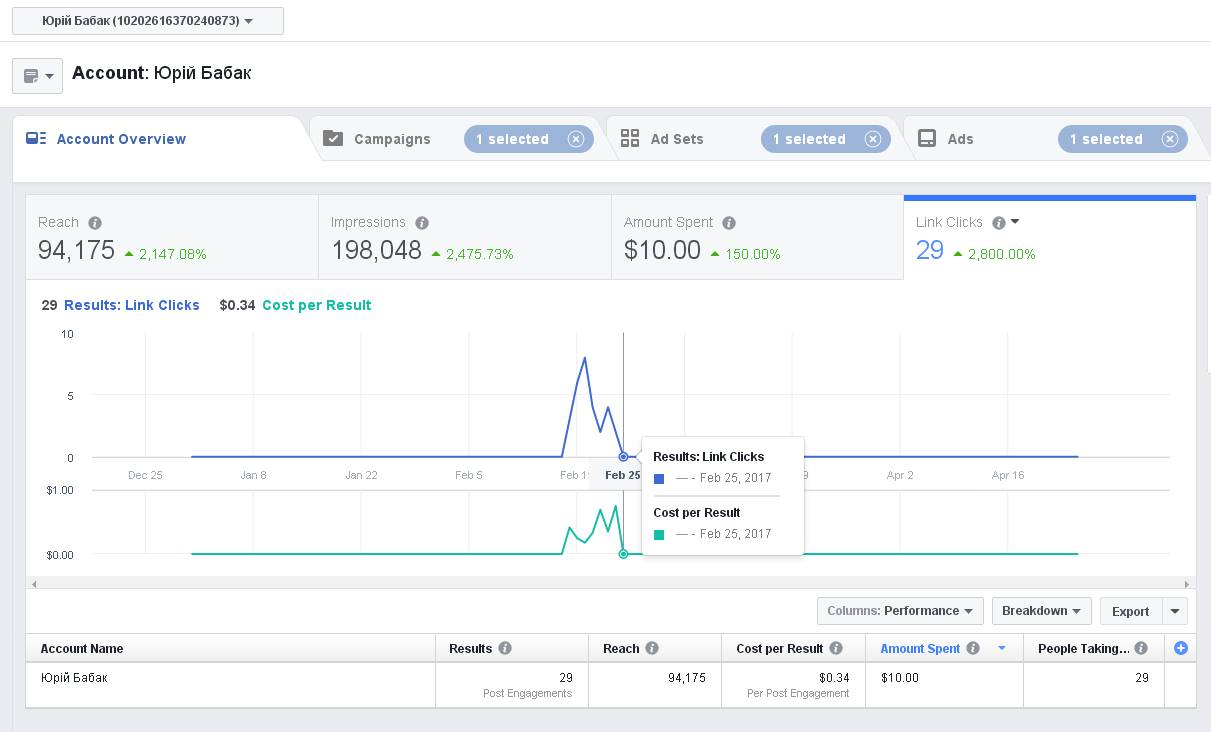Click info icon beside Impressions metric
The image size is (1211, 732).
click(x=422, y=223)
